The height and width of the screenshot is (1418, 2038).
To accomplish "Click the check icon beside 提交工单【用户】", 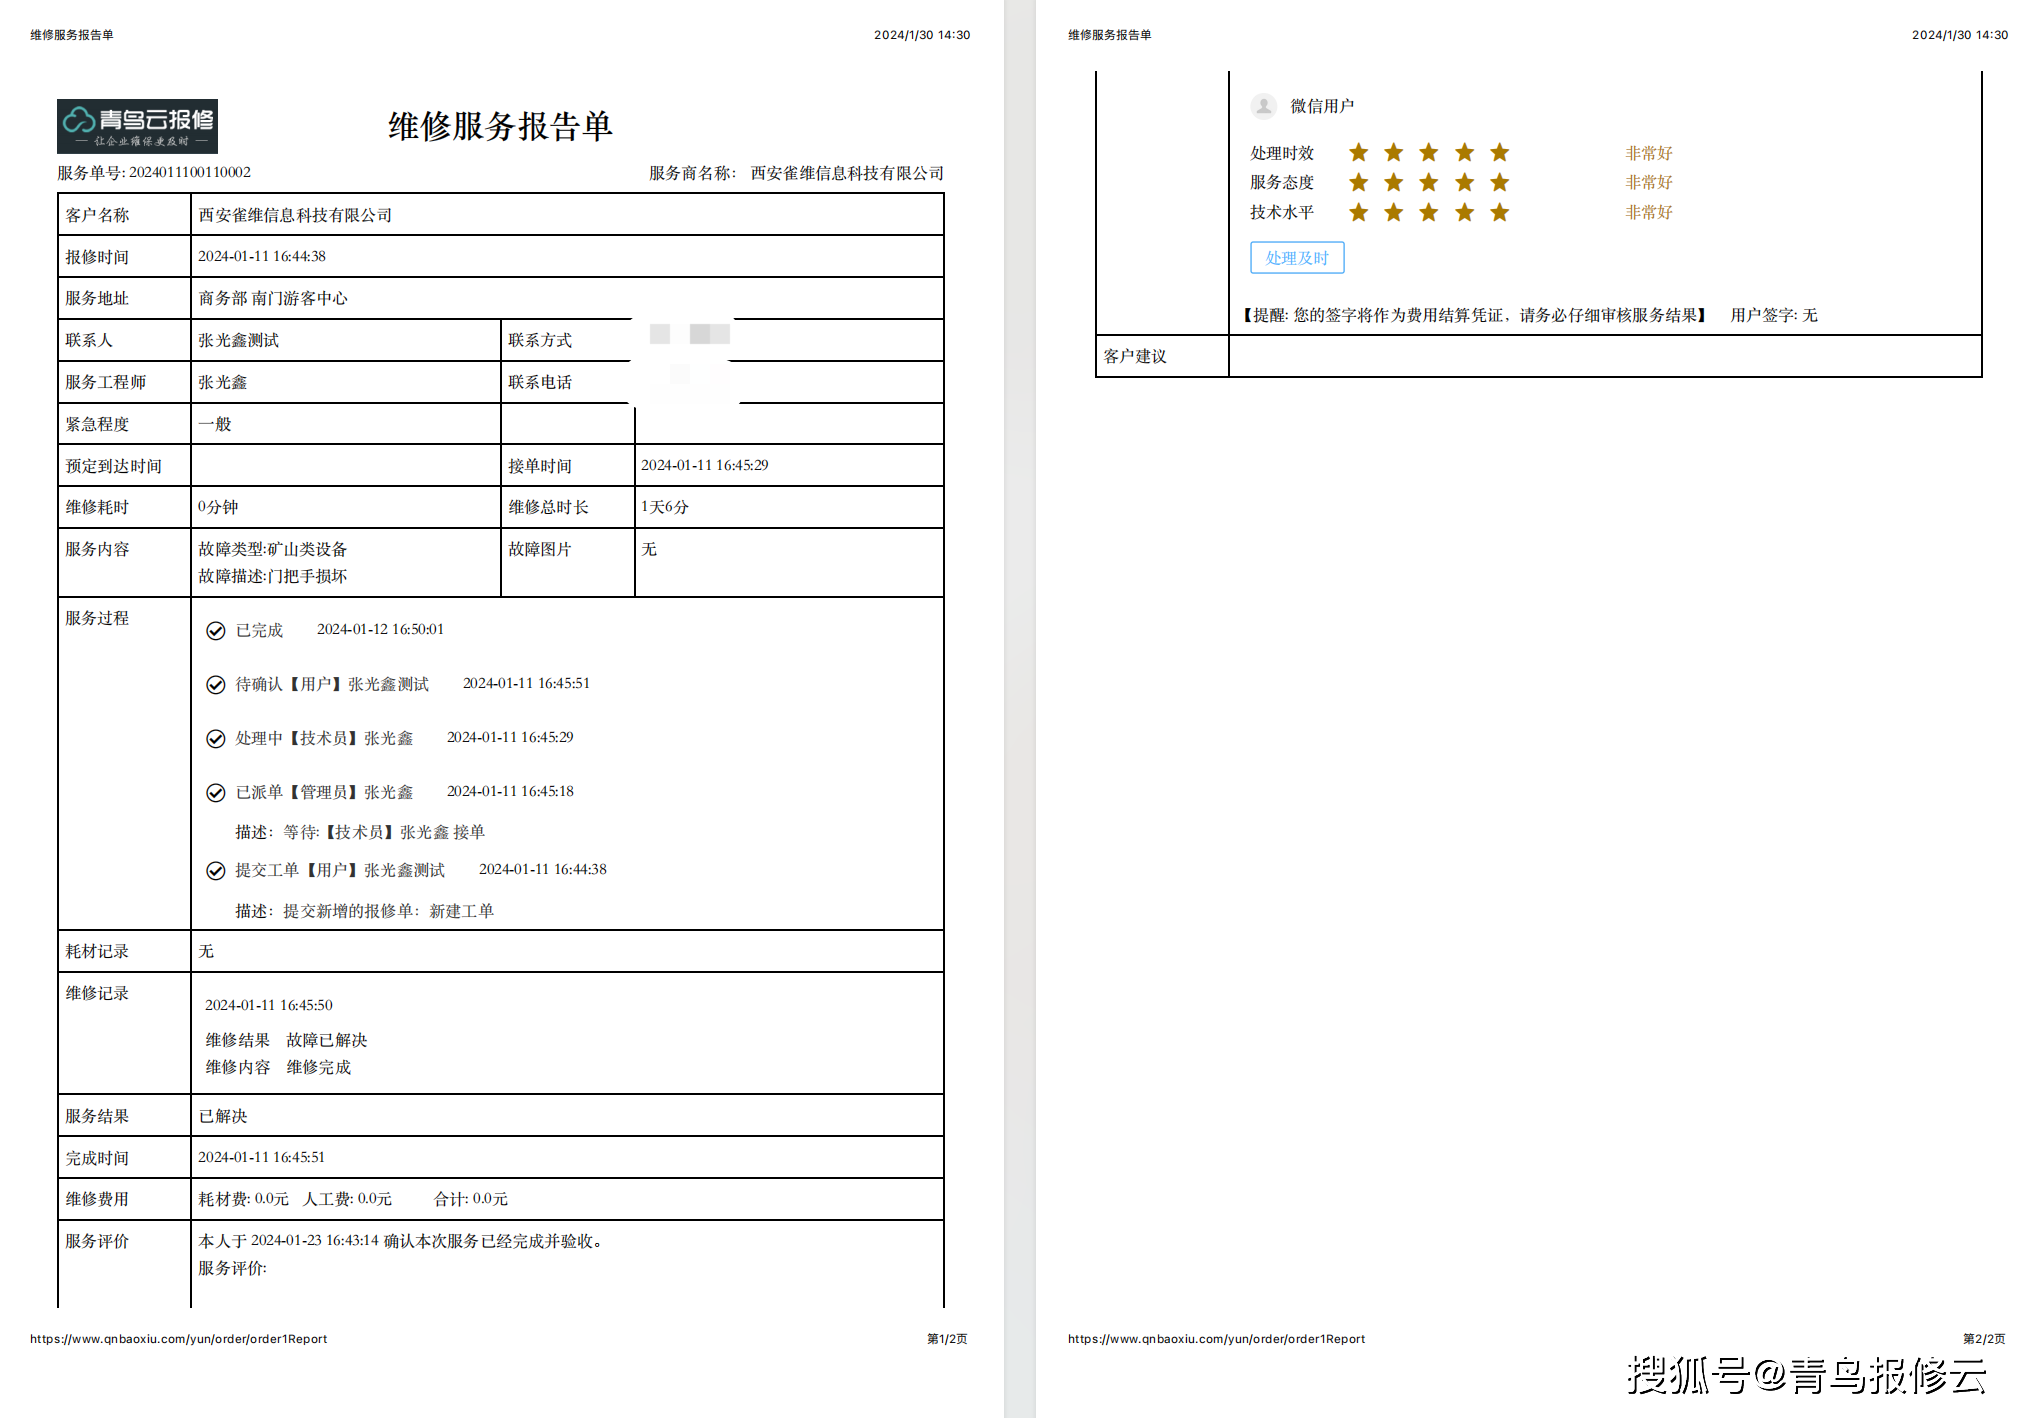I will click(x=215, y=870).
